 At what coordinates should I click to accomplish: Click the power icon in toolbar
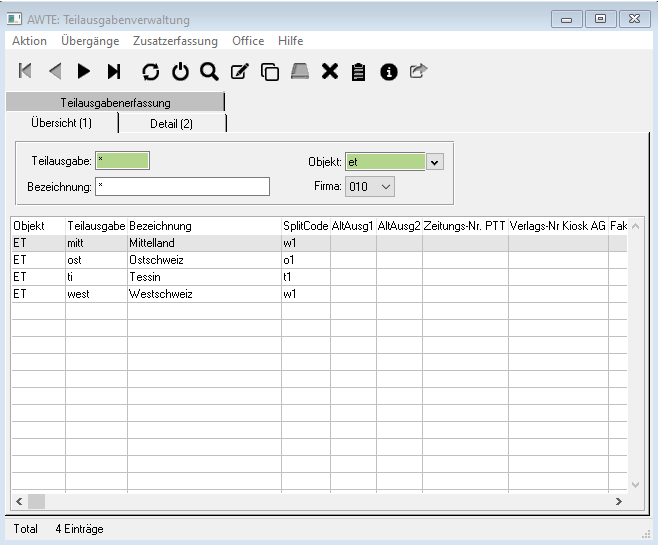(180, 71)
